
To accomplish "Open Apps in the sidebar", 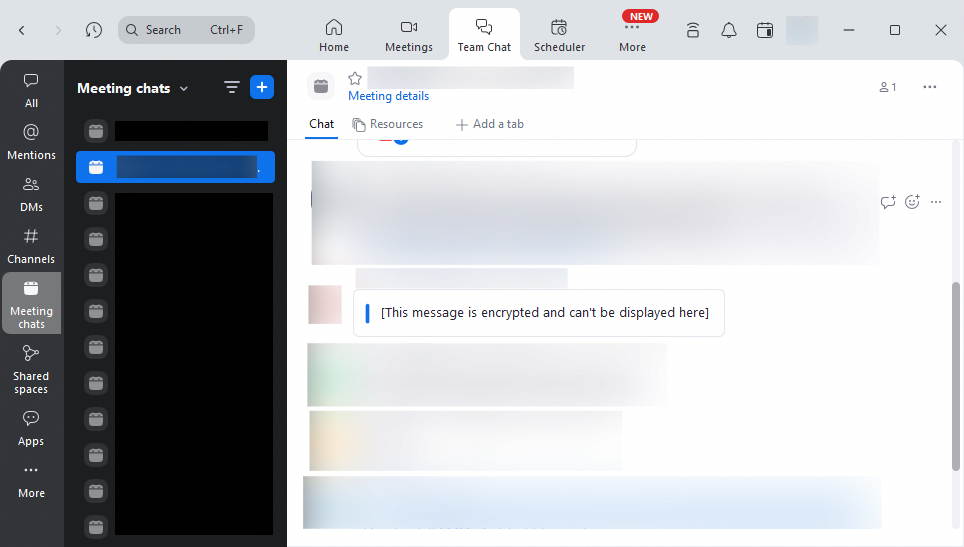I will 31,428.
